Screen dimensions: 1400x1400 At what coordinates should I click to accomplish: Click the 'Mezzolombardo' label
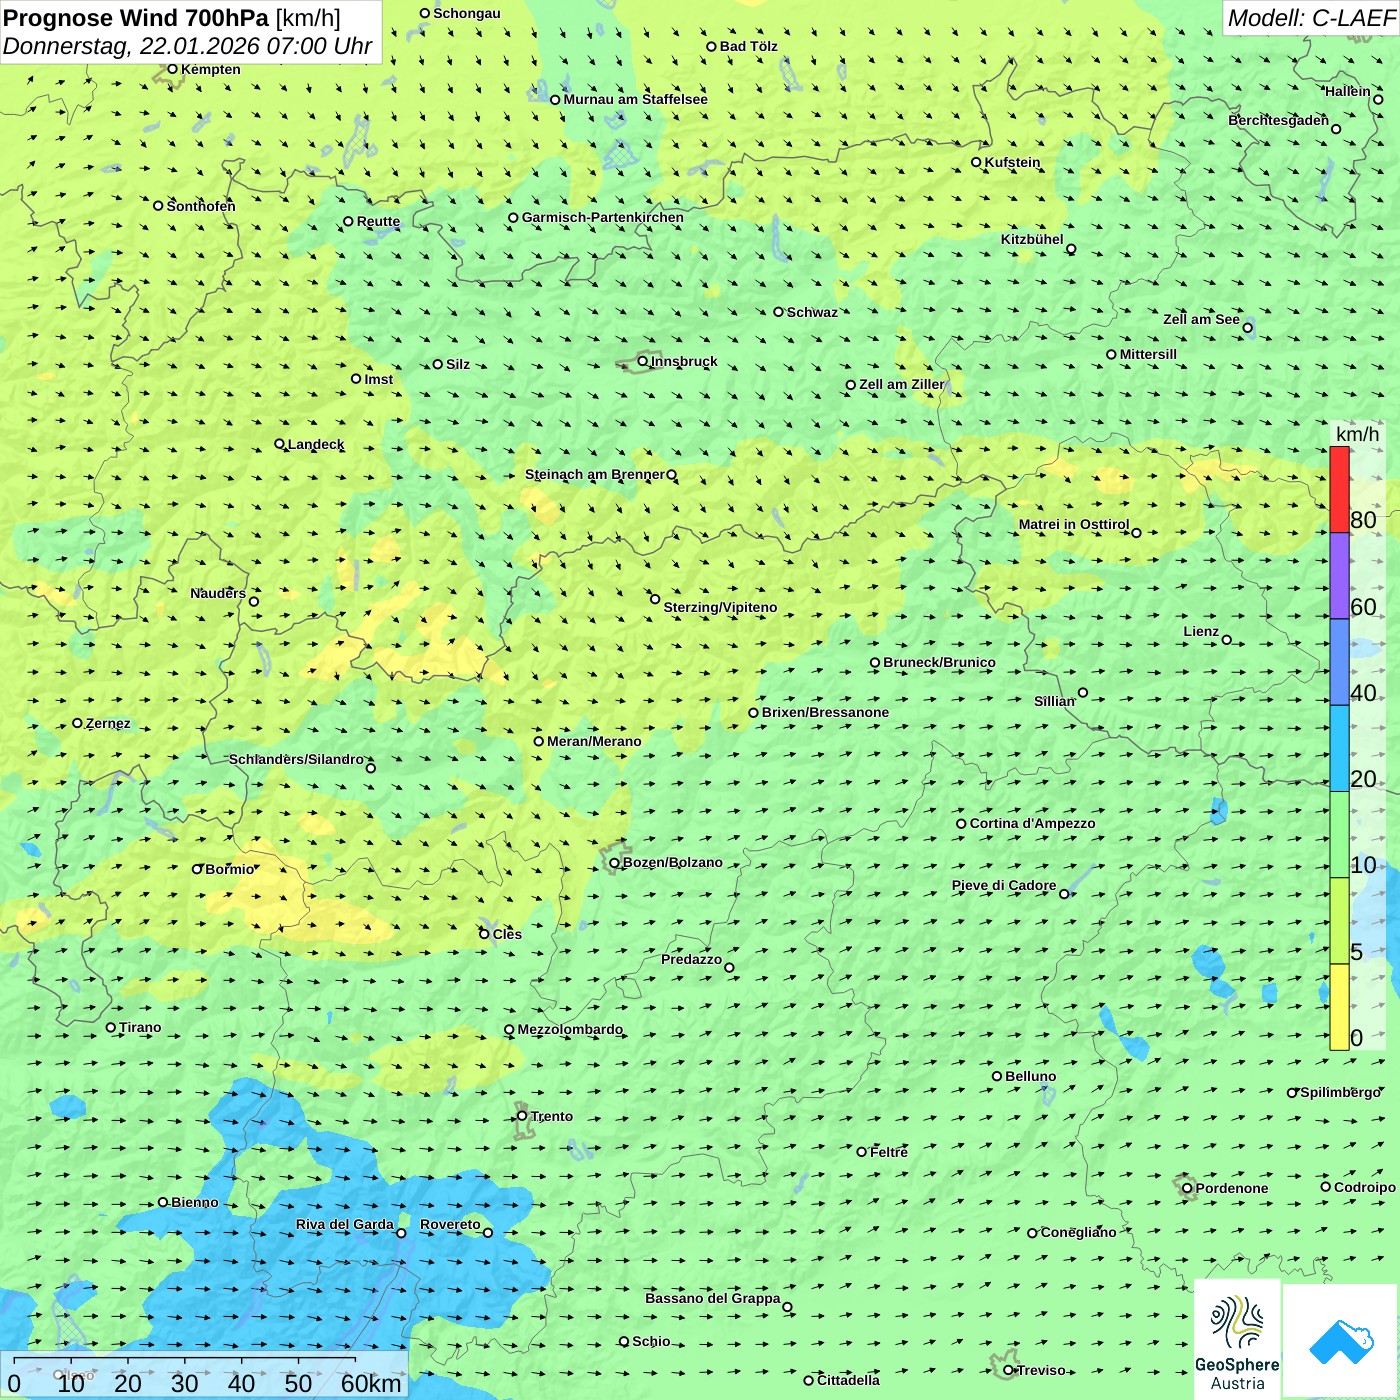tap(570, 1029)
